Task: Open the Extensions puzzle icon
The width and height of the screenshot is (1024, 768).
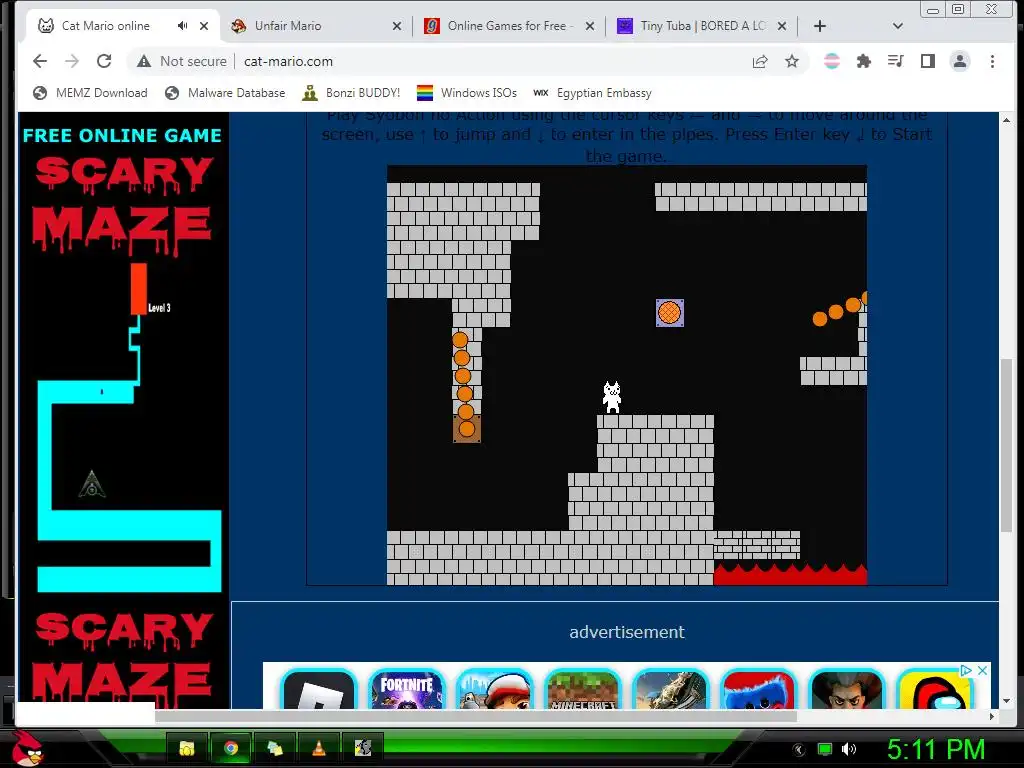Action: pyautogui.click(x=863, y=61)
